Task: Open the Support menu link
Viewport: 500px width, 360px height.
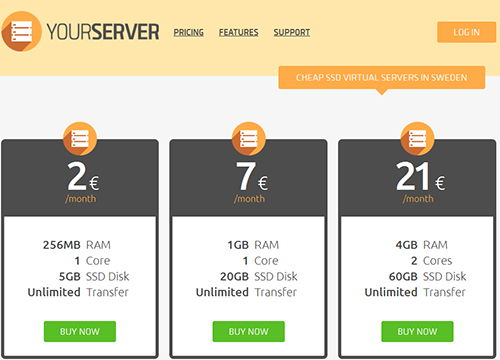Action: [292, 32]
